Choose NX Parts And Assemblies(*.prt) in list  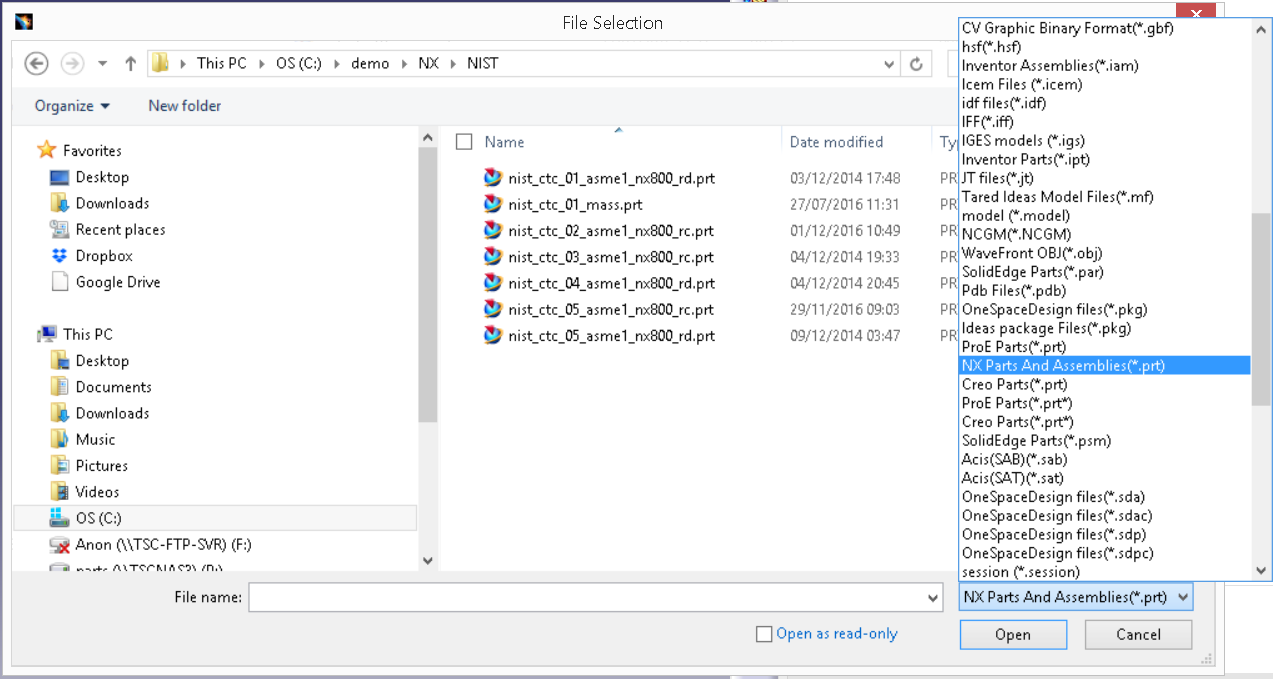1105,366
